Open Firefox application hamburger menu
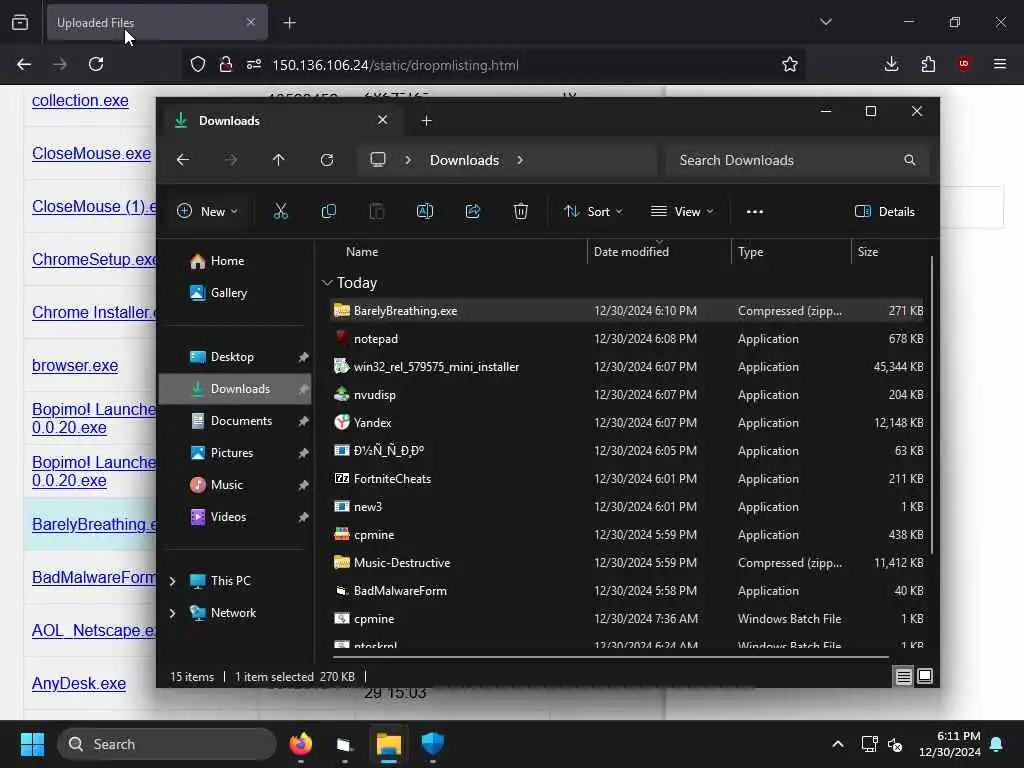Image resolution: width=1024 pixels, height=768 pixels. [x=1000, y=64]
